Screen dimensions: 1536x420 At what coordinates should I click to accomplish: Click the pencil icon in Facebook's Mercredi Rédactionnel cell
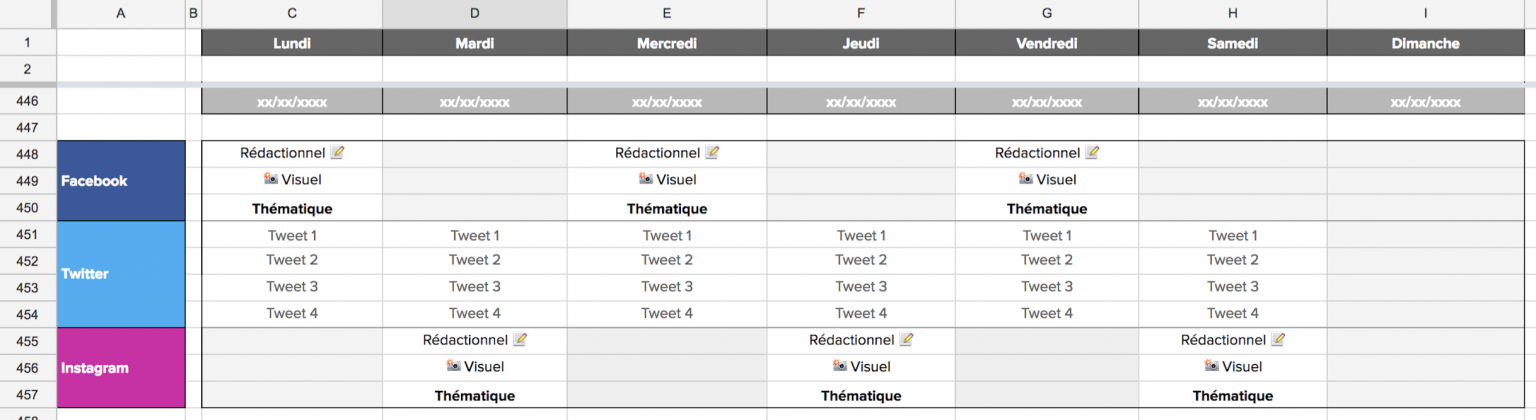(x=712, y=153)
